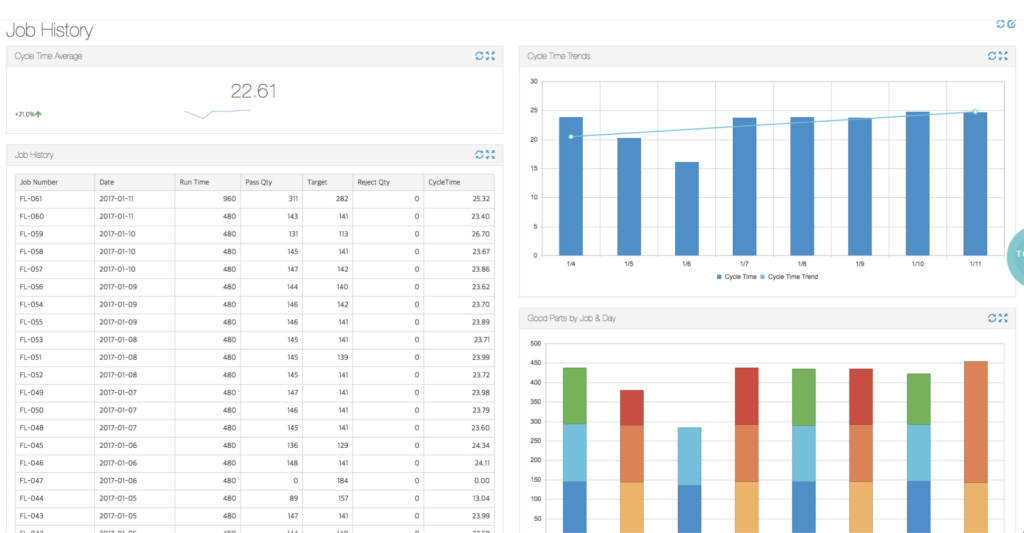Image resolution: width=1024 pixels, height=533 pixels.
Task: Select the 1/6 Cycle Time bar
Action: [686, 209]
